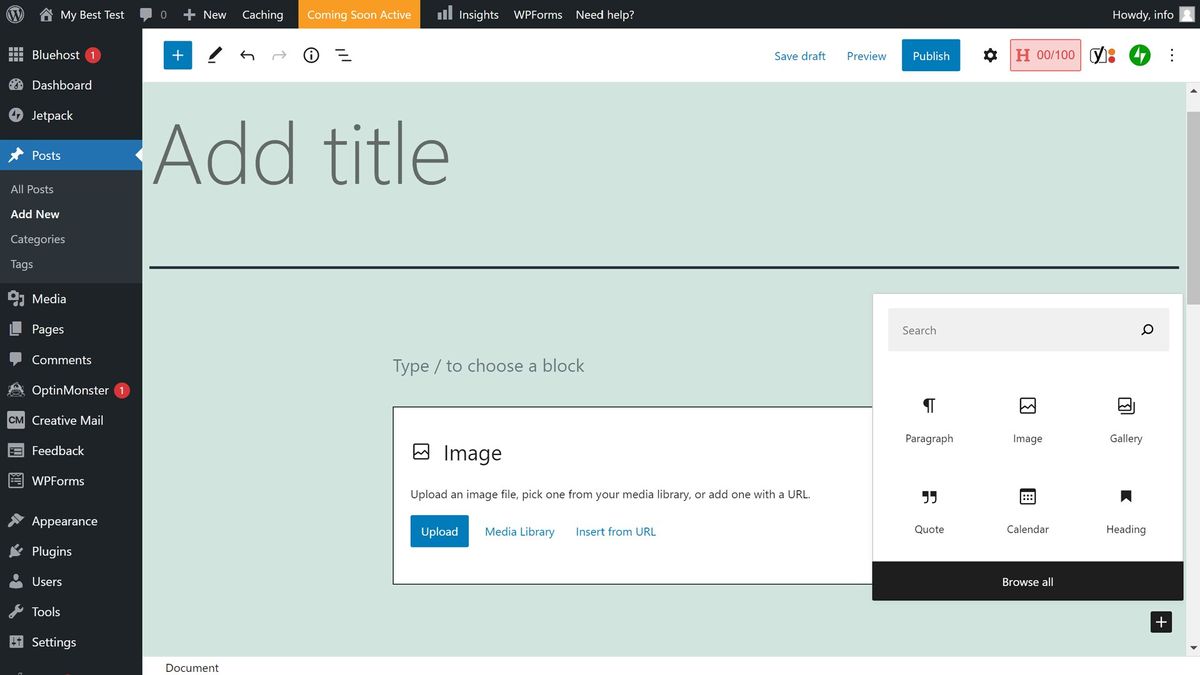Open Categories submenu item
The height and width of the screenshot is (675, 1200).
click(38, 239)
